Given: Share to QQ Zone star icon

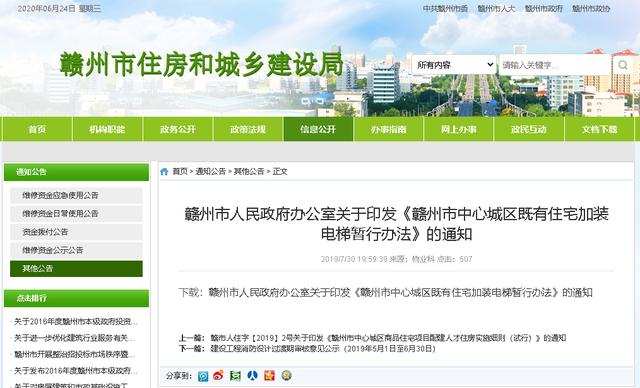Looking at the screenshot, I should [x=269, y=376].
